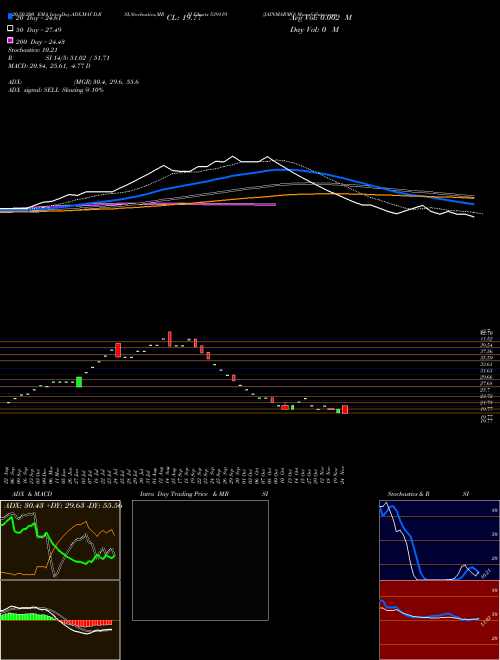The height and width of the screenshot is (660, 500).
Task: Click the 'Avg Vol: 0.002 M' text
Action: click(321, 18)
